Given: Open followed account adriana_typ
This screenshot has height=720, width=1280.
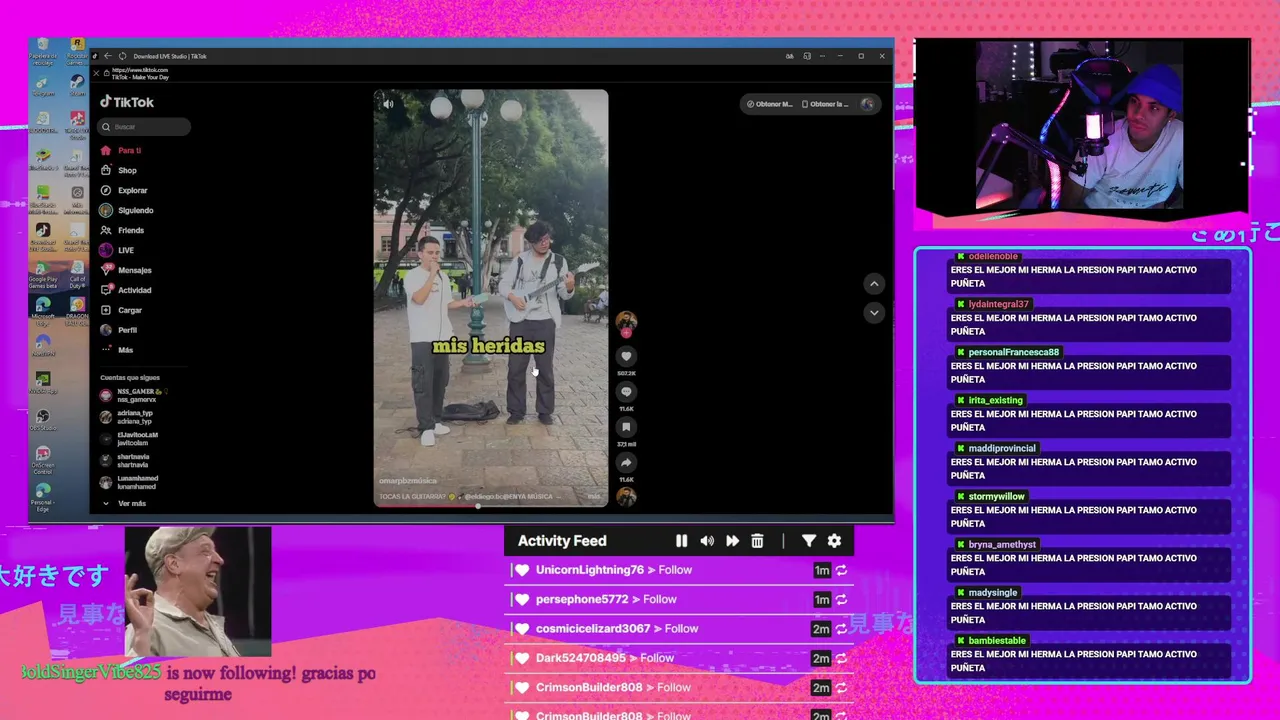Looking at the screenshot, I should 127,417.
